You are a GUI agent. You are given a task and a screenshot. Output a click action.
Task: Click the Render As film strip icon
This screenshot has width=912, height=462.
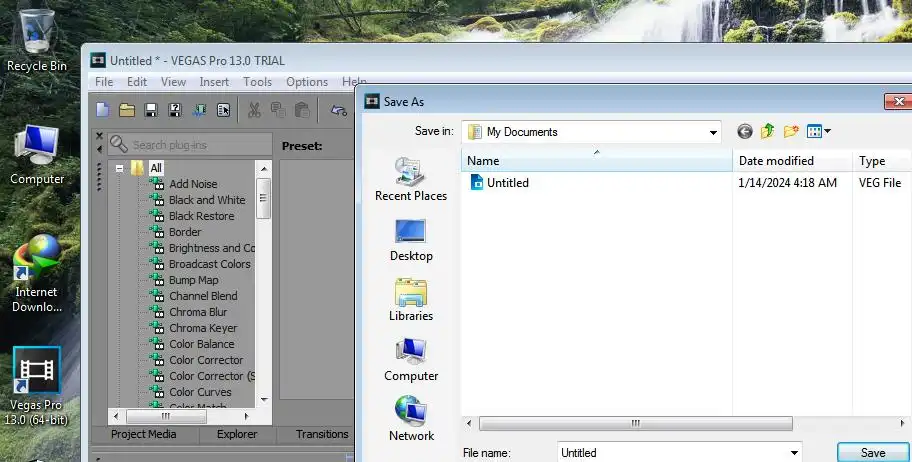point(200,110)
